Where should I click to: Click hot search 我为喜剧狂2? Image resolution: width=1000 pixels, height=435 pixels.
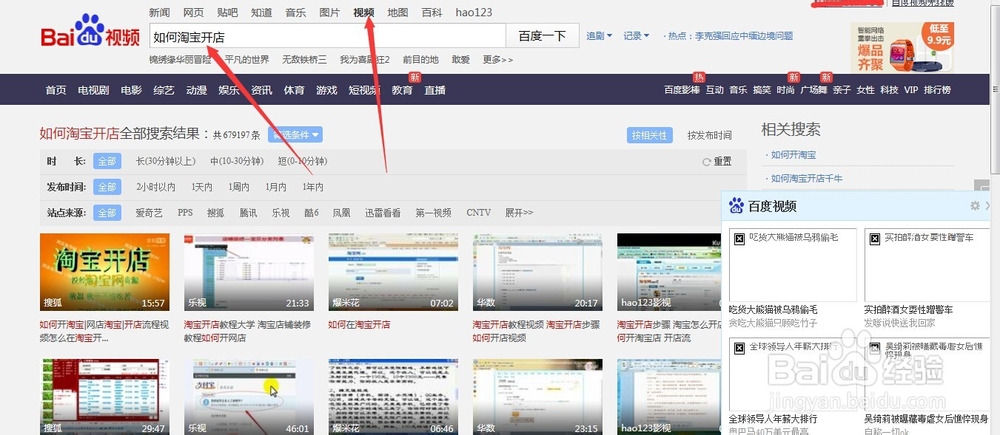(x=365, y=59)
